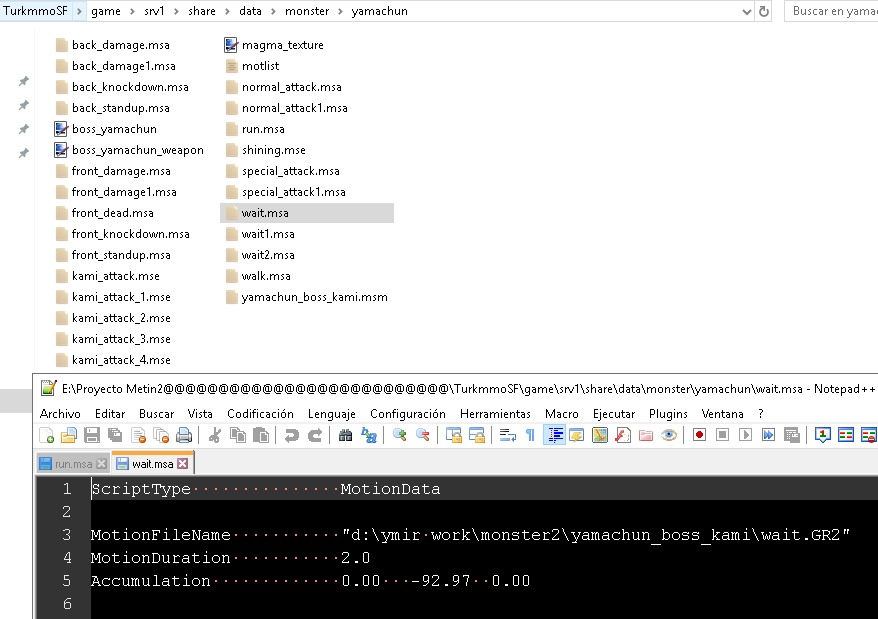Screen dimensions: 878x619
Task: Select yamachun_boss_kami.msm file
Action: [307, 297]
